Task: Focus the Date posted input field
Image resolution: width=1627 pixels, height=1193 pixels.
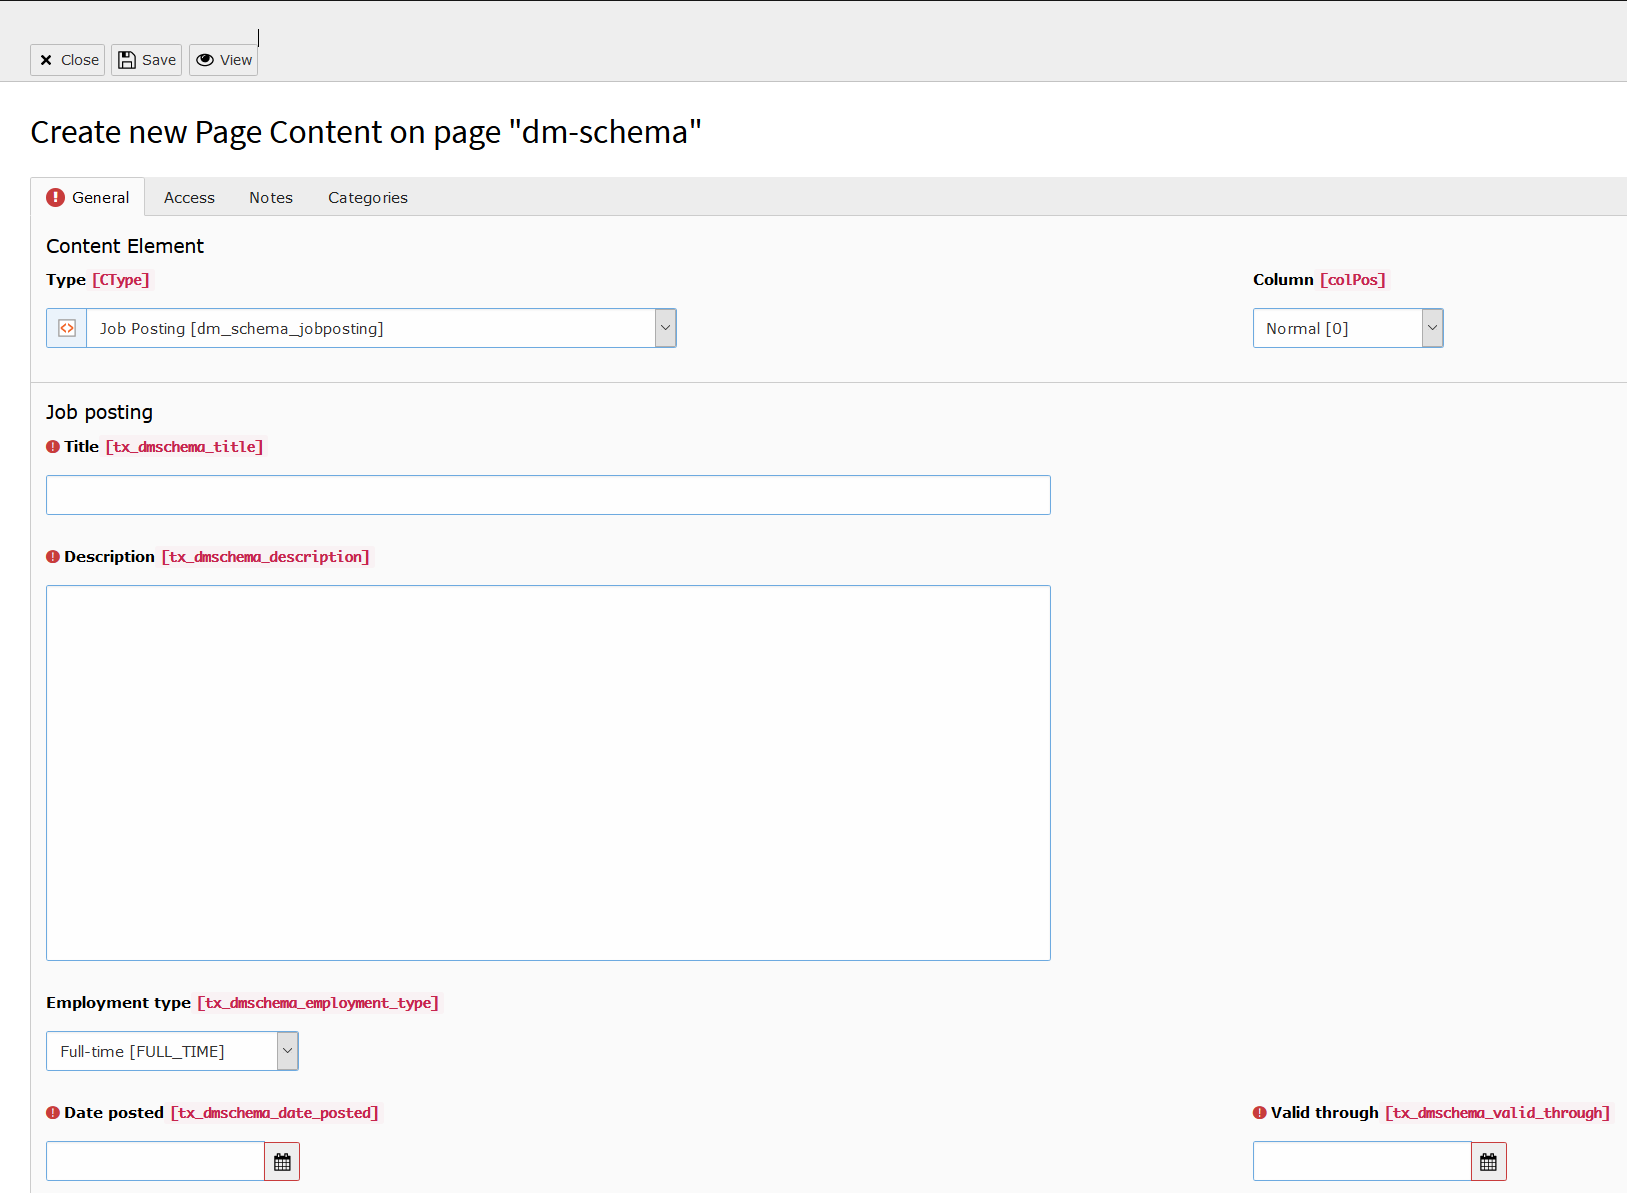Action: coord(155,1161)
